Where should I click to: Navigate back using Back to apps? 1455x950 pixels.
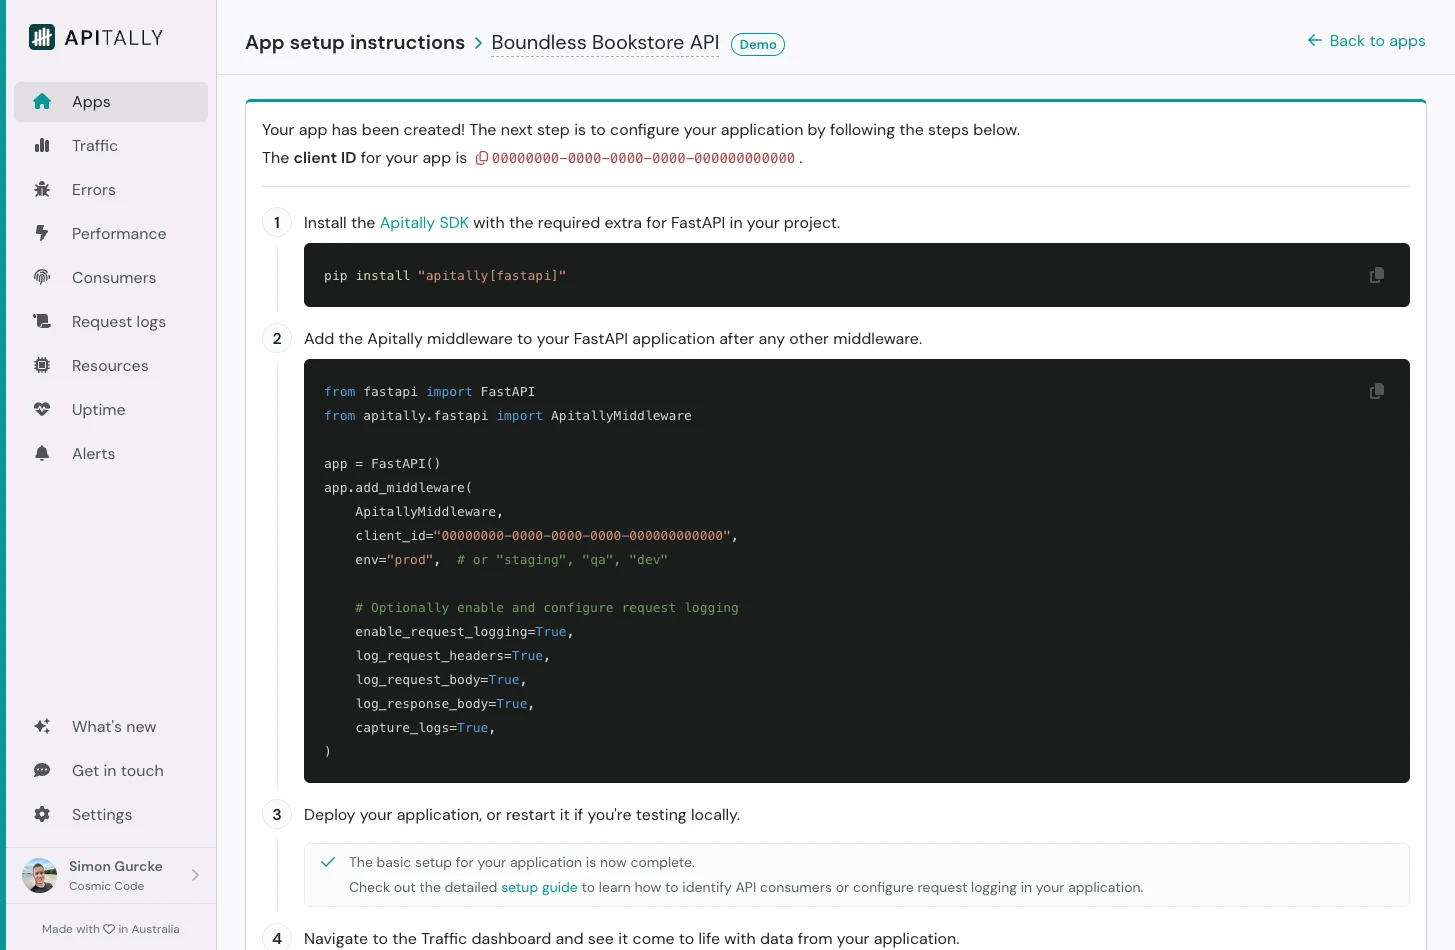point(1366,41)
